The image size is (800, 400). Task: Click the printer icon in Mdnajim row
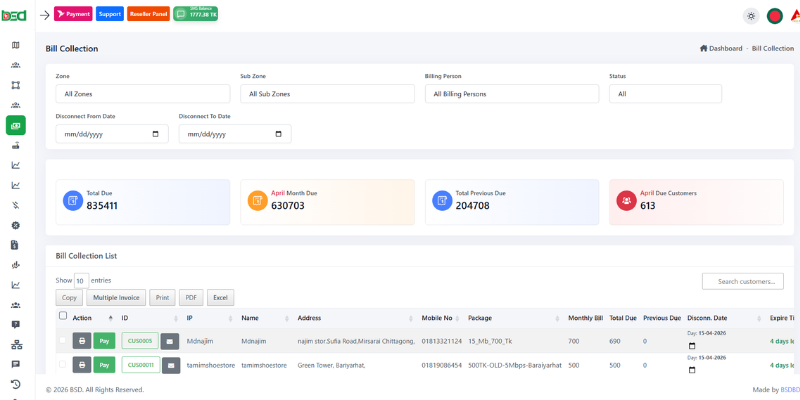coord(82,341)
